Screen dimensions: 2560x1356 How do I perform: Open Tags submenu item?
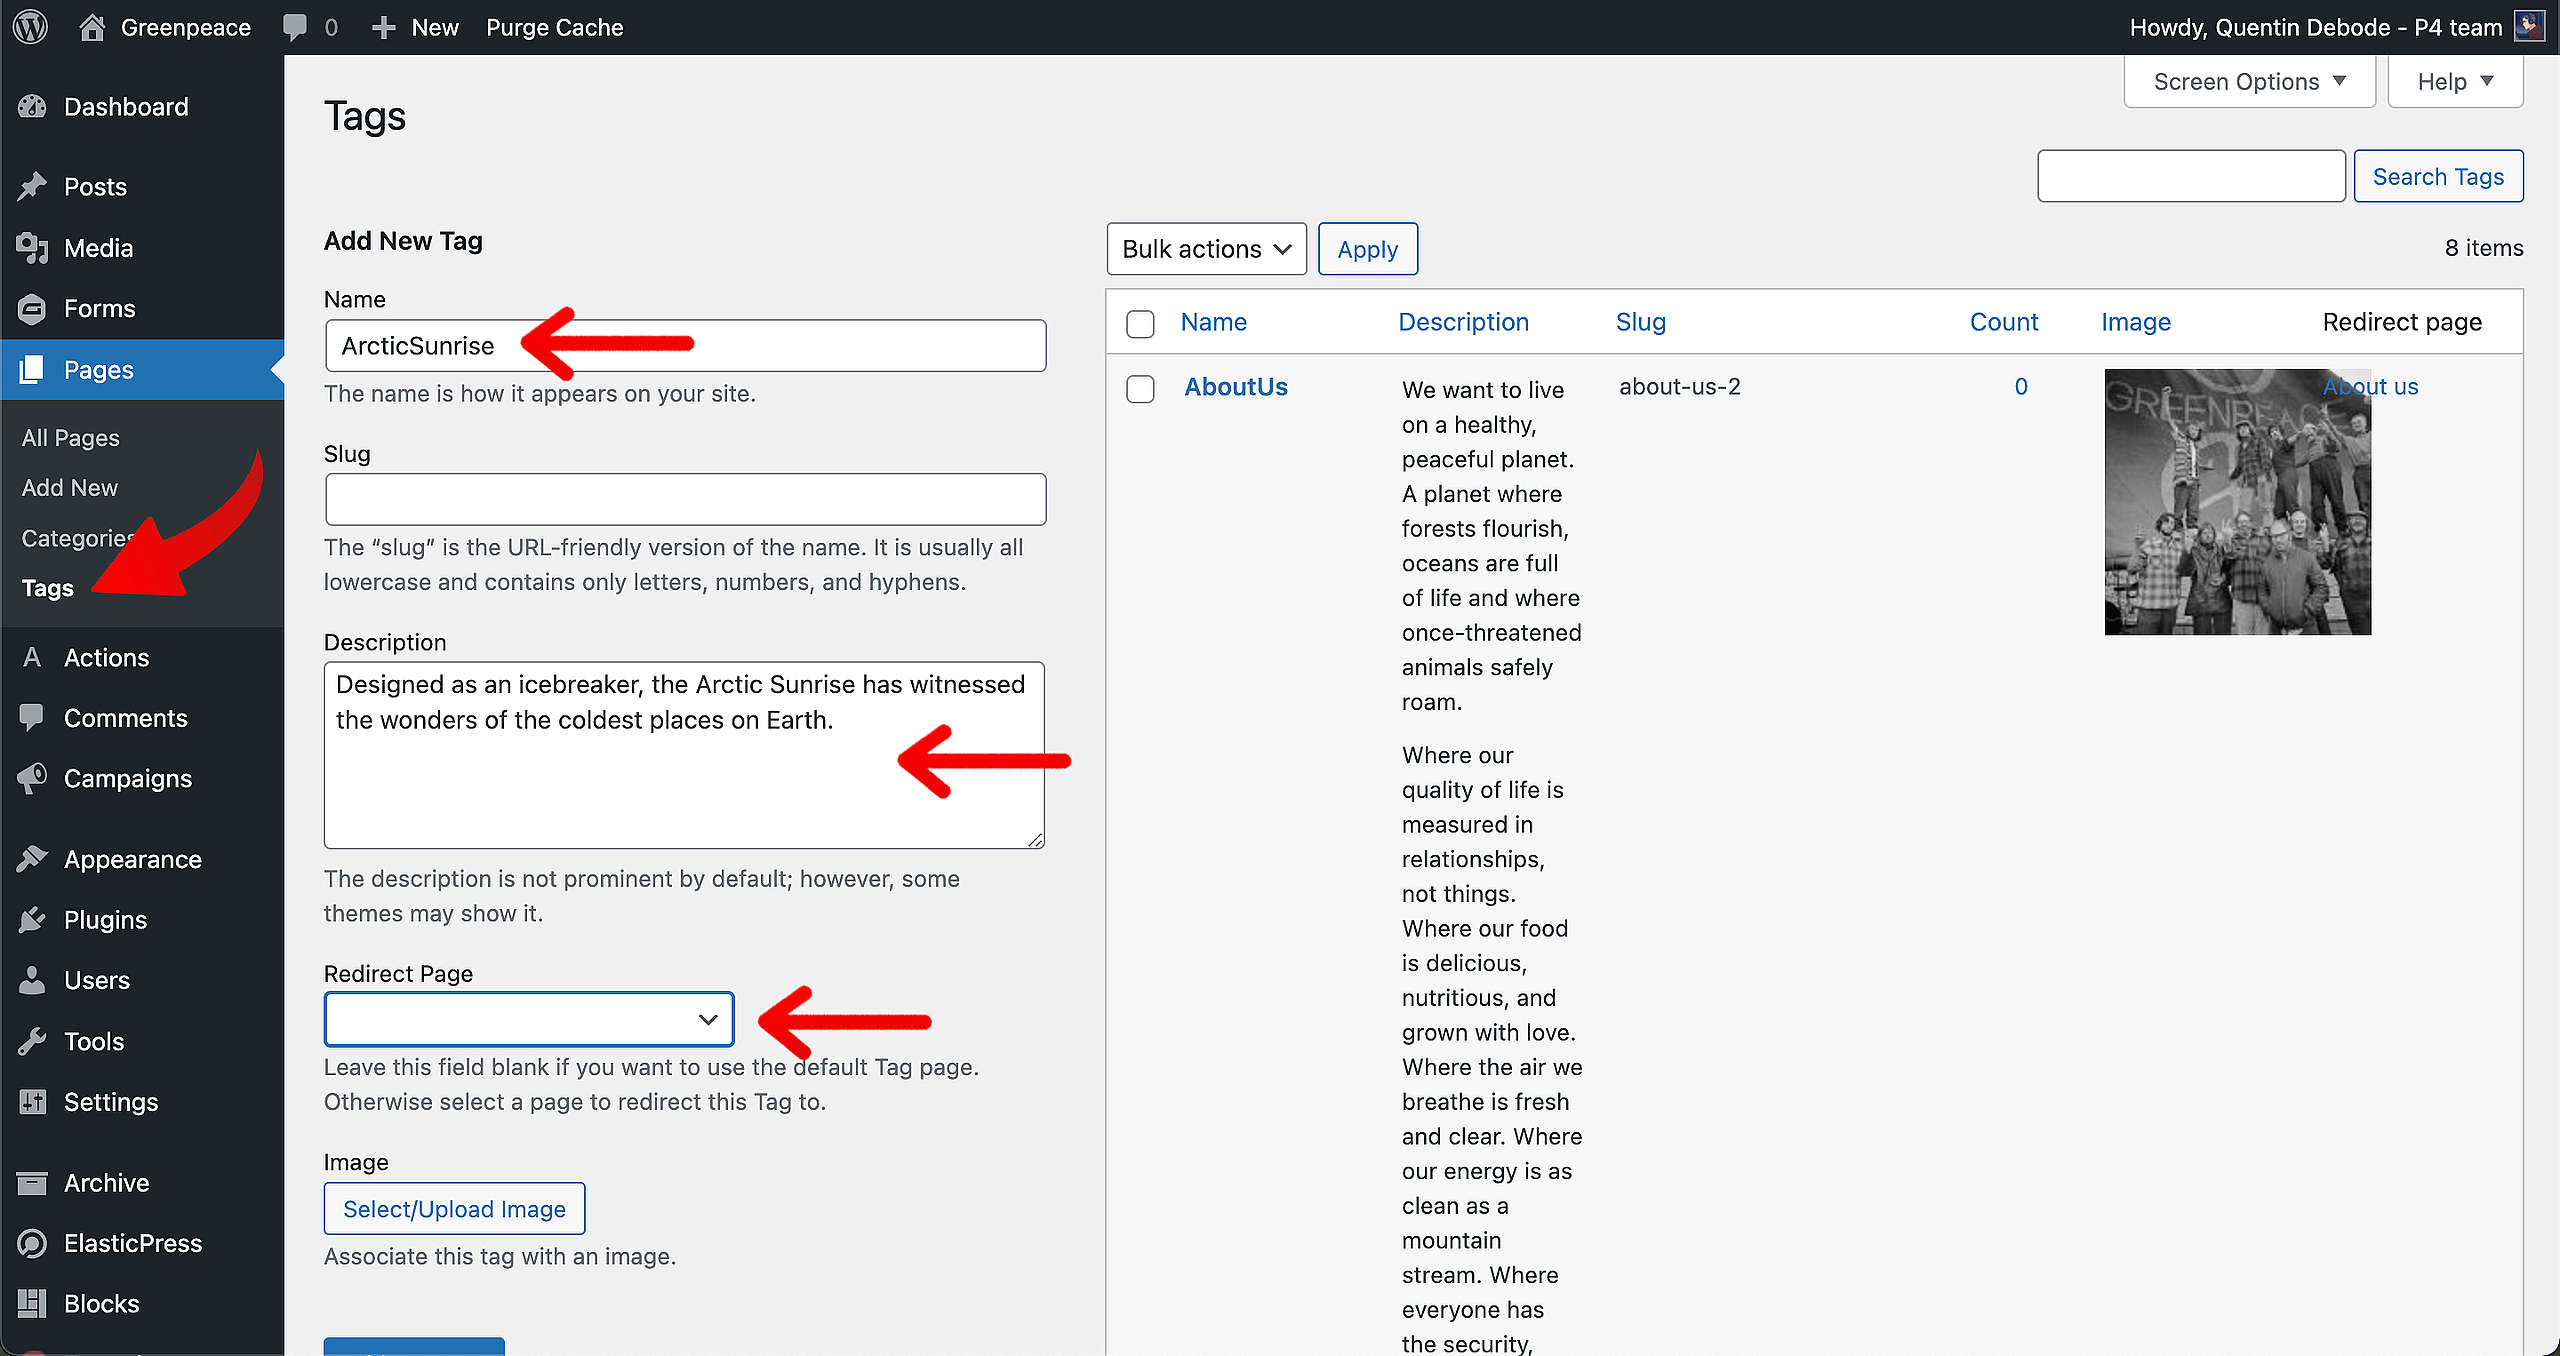click(48, 588)
